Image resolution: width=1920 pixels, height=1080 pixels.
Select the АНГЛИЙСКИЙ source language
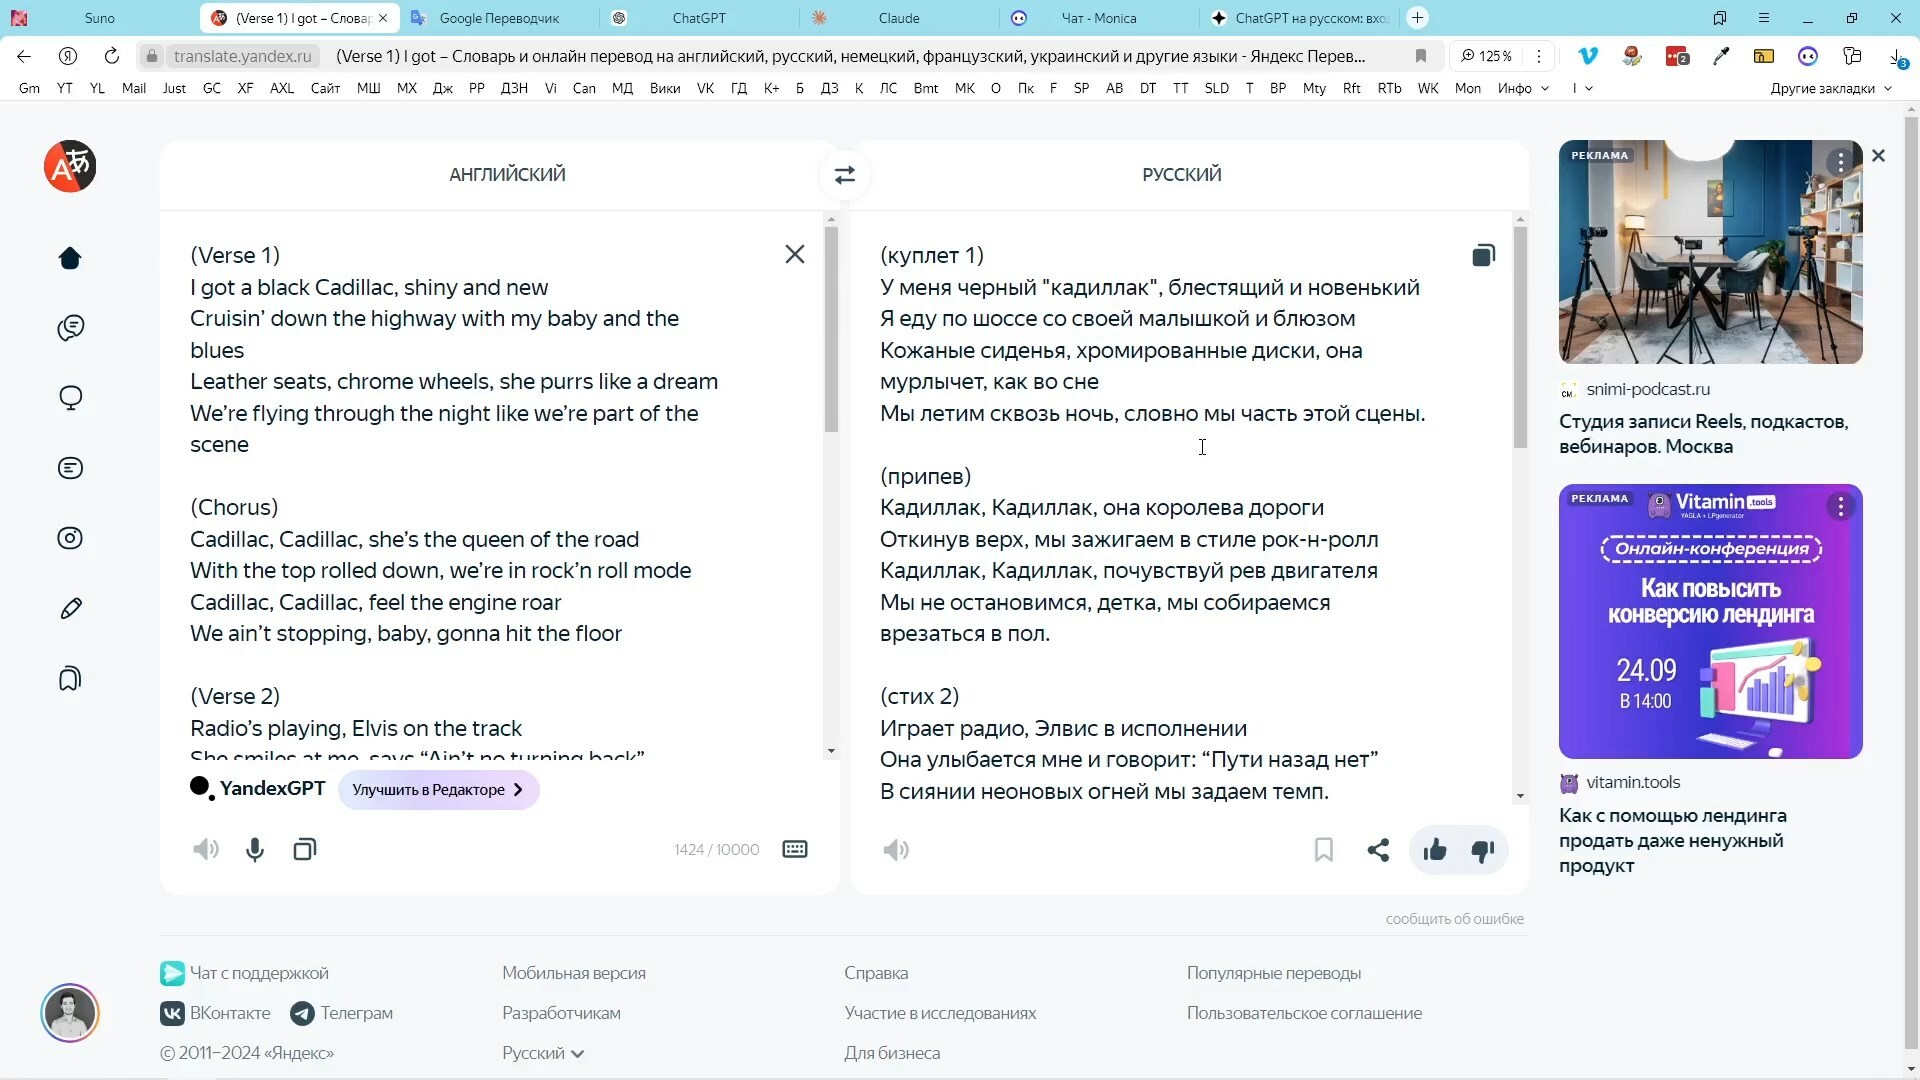coord(507,175)
